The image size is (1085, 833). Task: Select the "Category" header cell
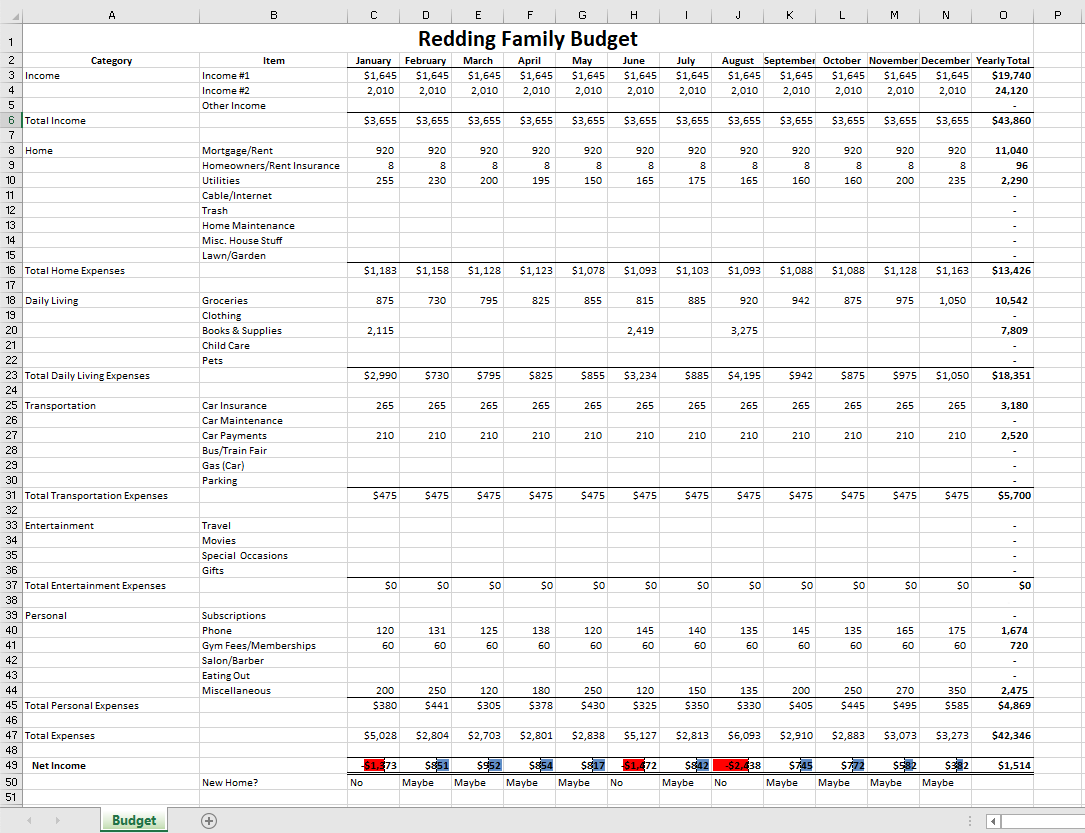point(111,61)
